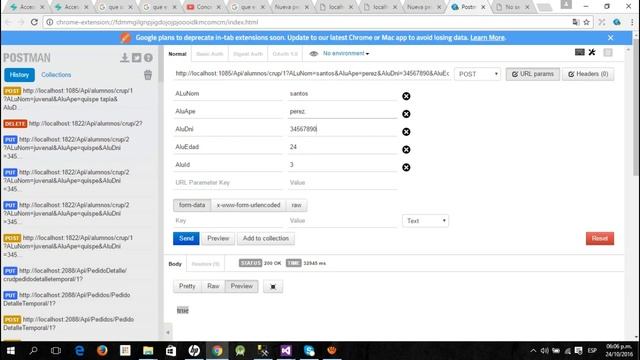Select the OAuth 1.0 tab

tap(285, 54)
